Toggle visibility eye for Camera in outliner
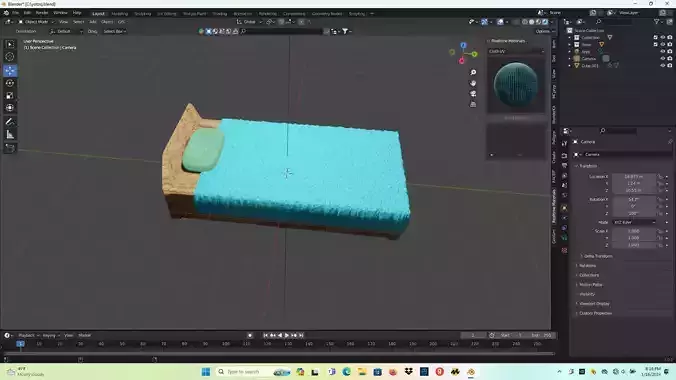 coord(663,58)
